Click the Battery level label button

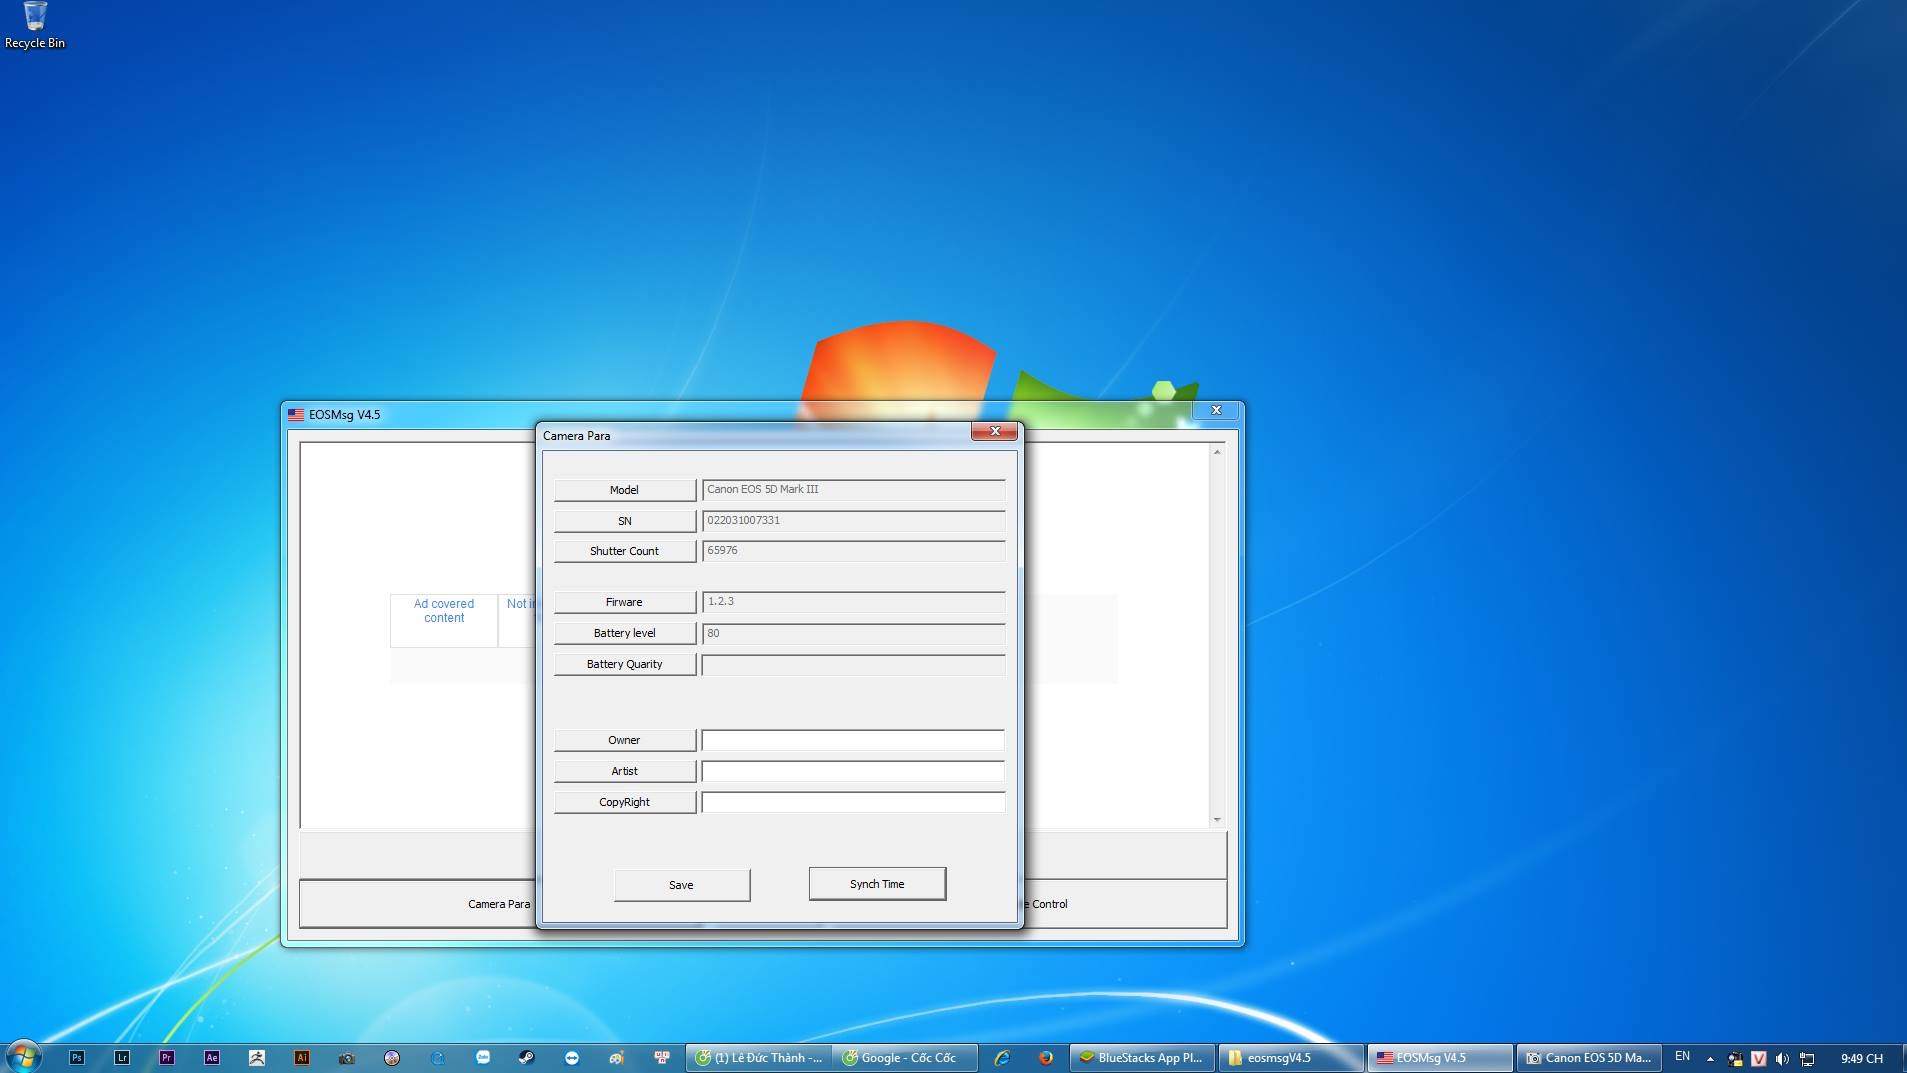pyautogui.click(x=624, y=633)
